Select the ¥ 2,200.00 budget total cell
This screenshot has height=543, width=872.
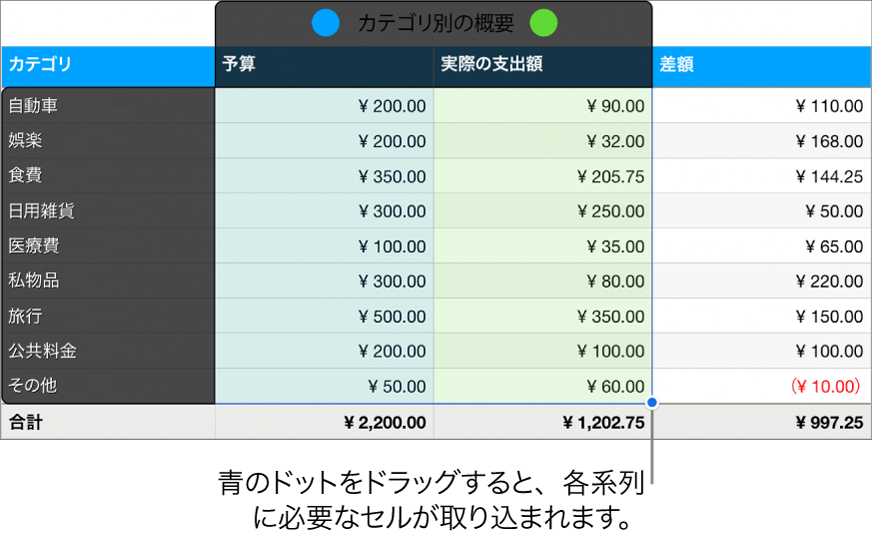coord(324,422)
